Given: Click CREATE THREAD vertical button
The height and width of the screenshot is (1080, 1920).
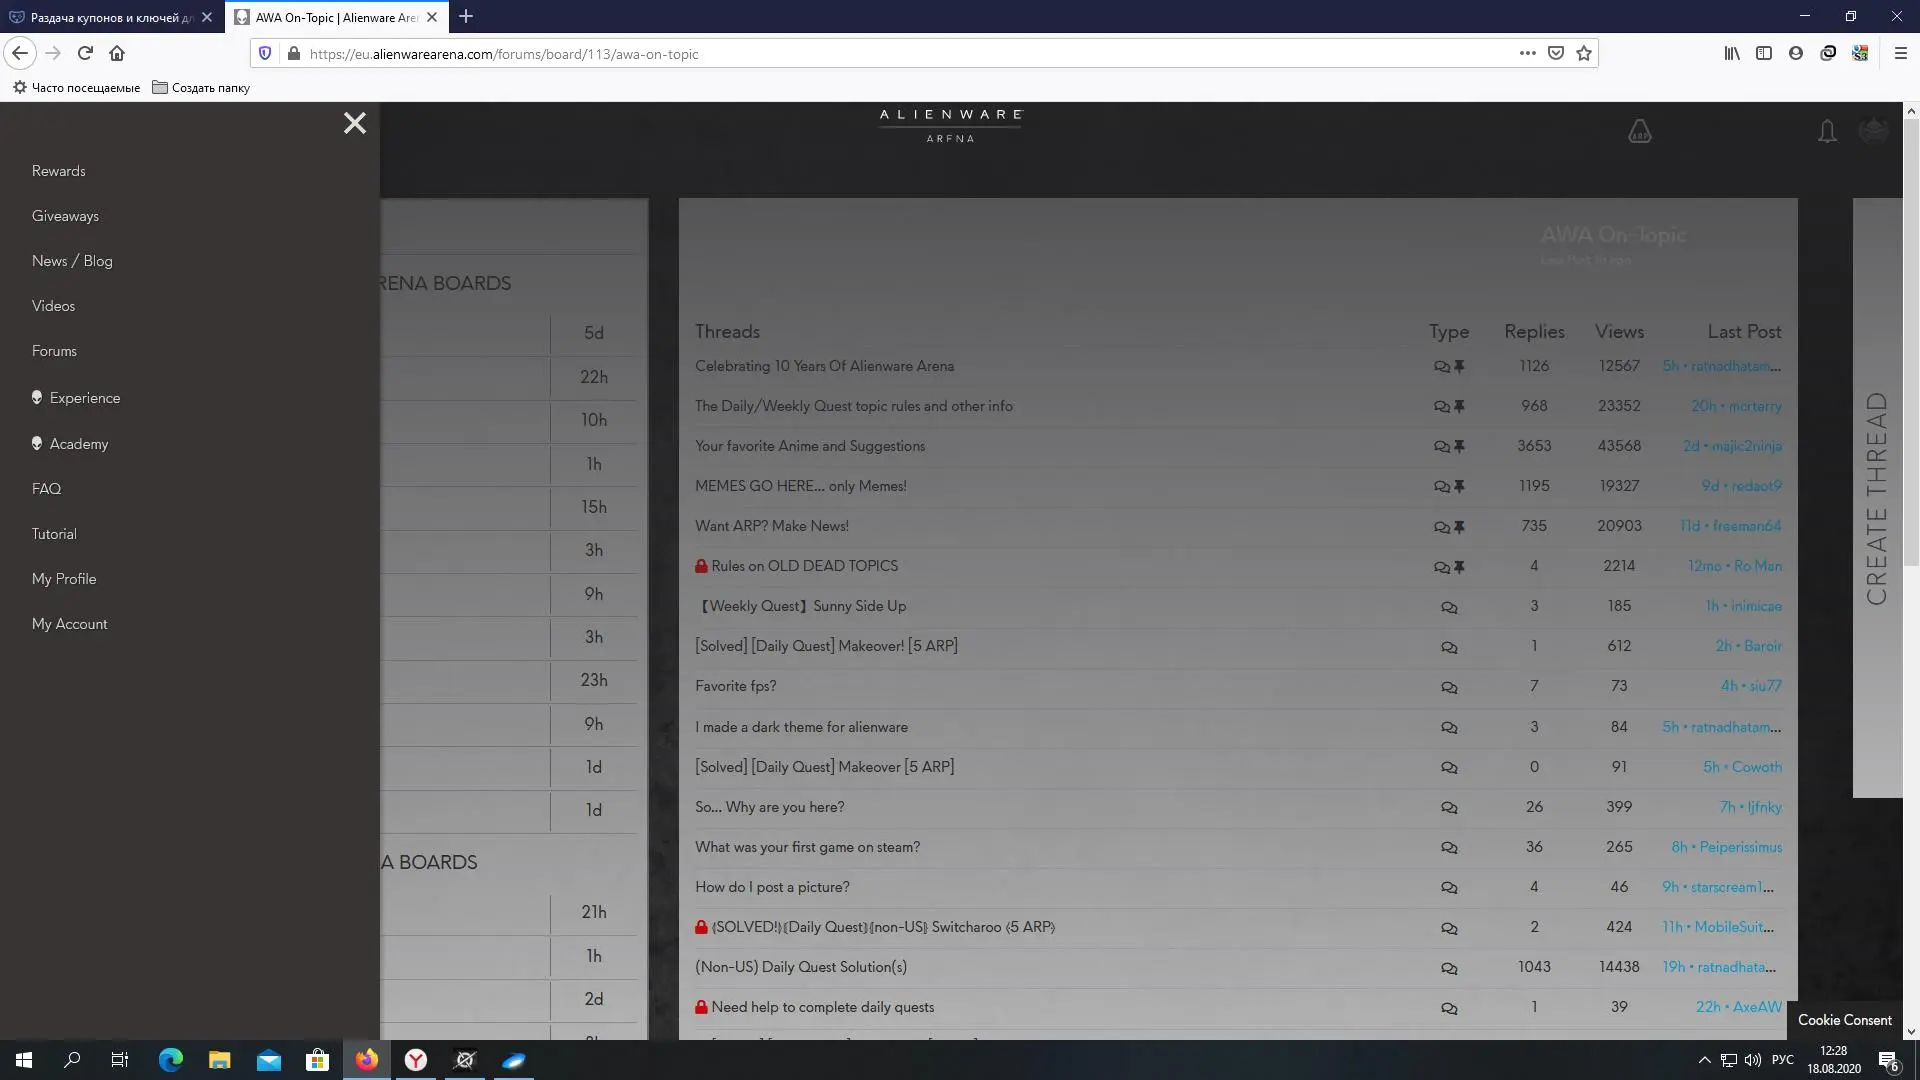Looking at the screenshot, I should (1877, 498).
